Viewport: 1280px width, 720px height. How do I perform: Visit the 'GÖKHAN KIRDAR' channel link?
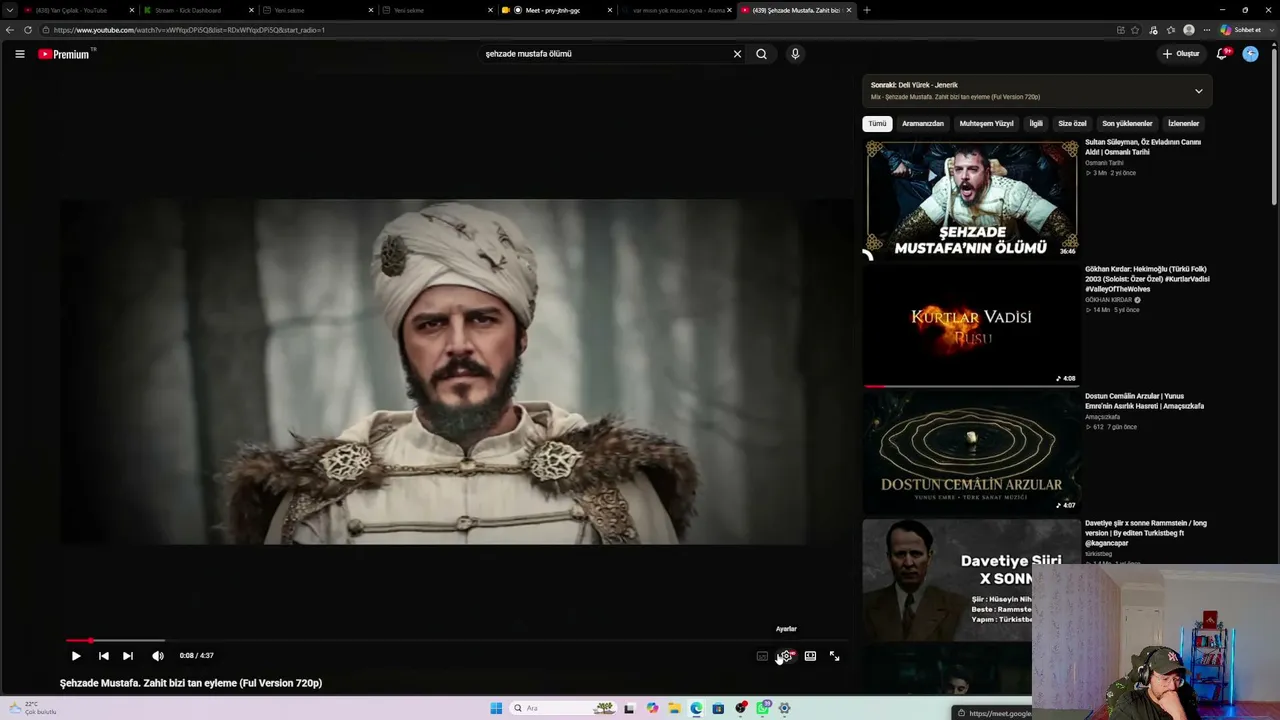tap(1108, 300)
